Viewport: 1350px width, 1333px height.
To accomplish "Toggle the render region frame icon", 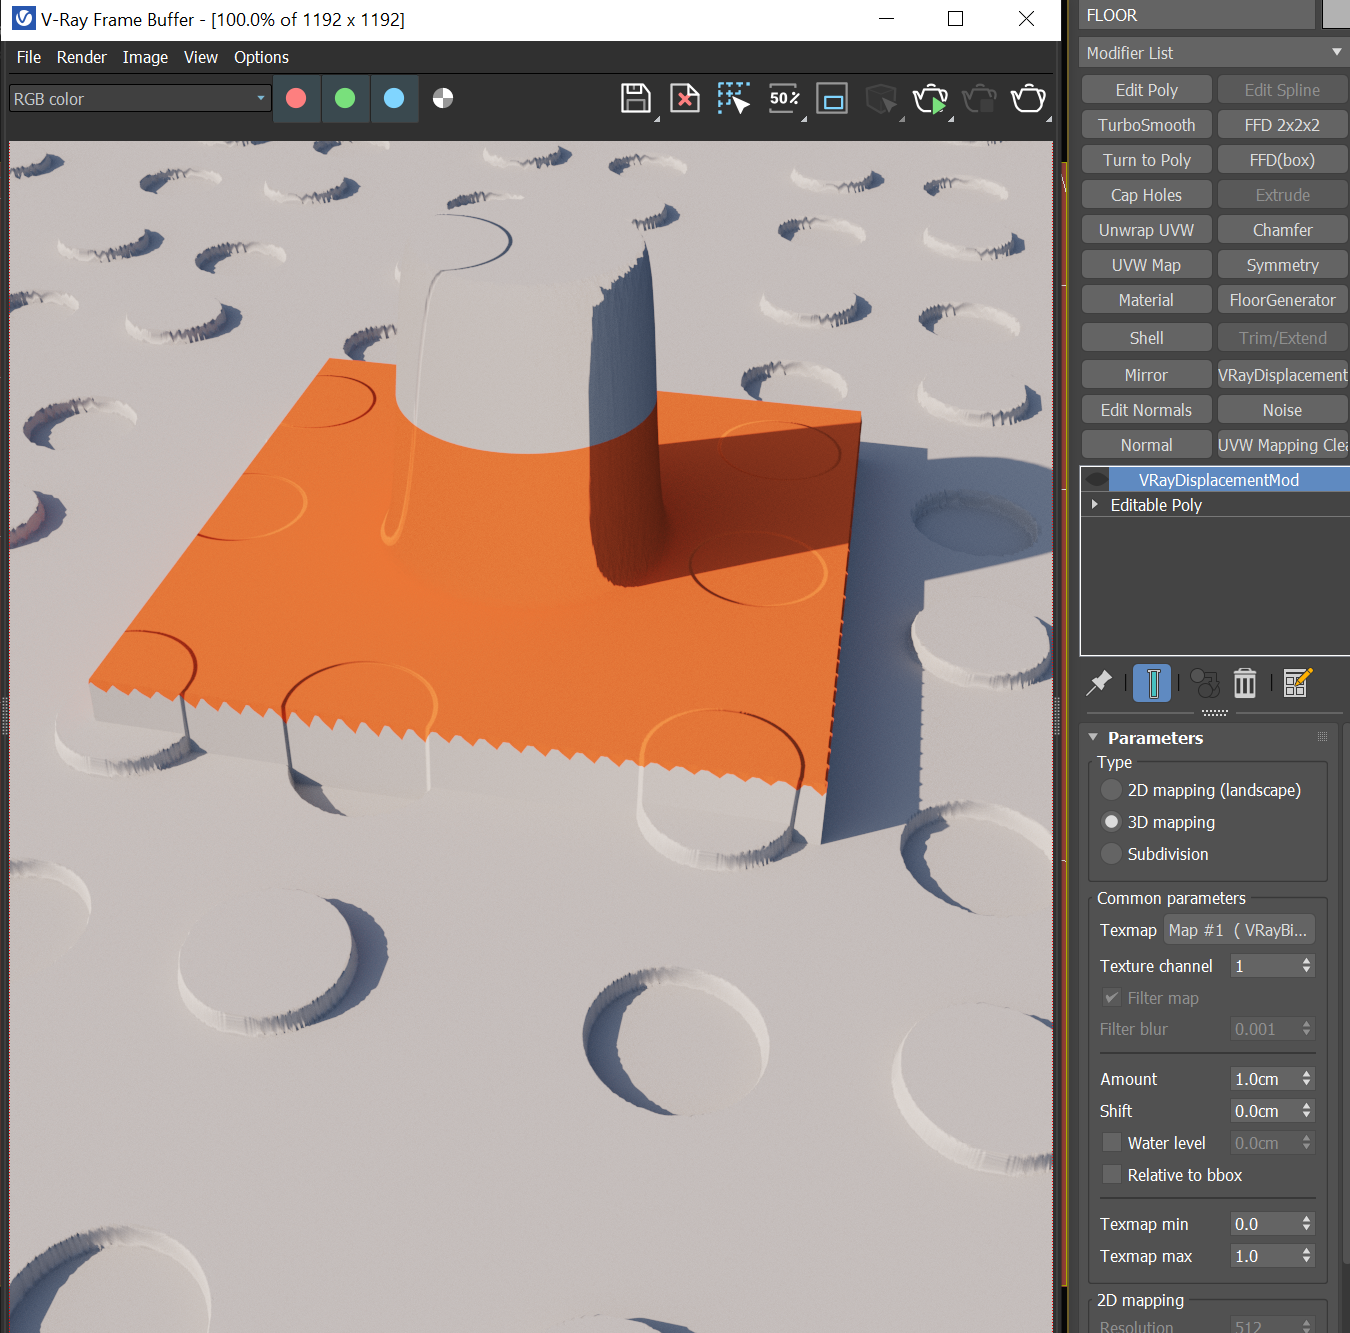I will [x=832, y=98].
